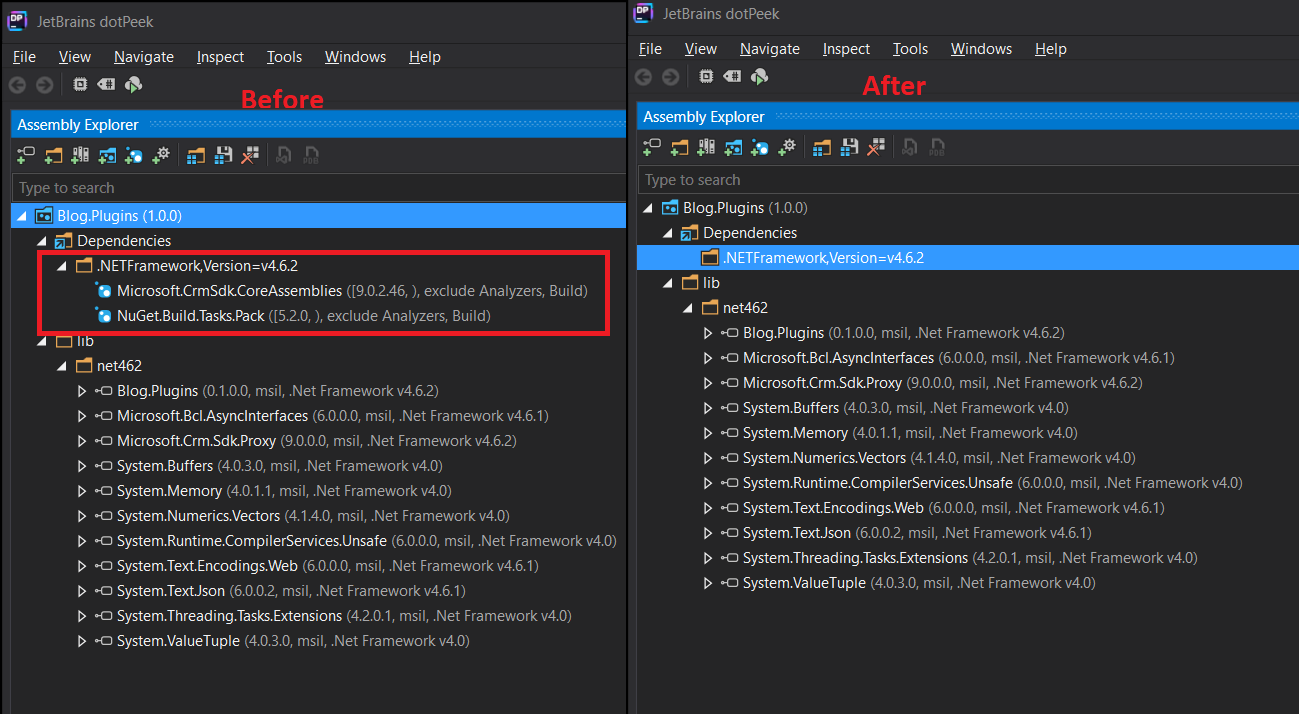Open Windows menu in right window

coord(981,49)
